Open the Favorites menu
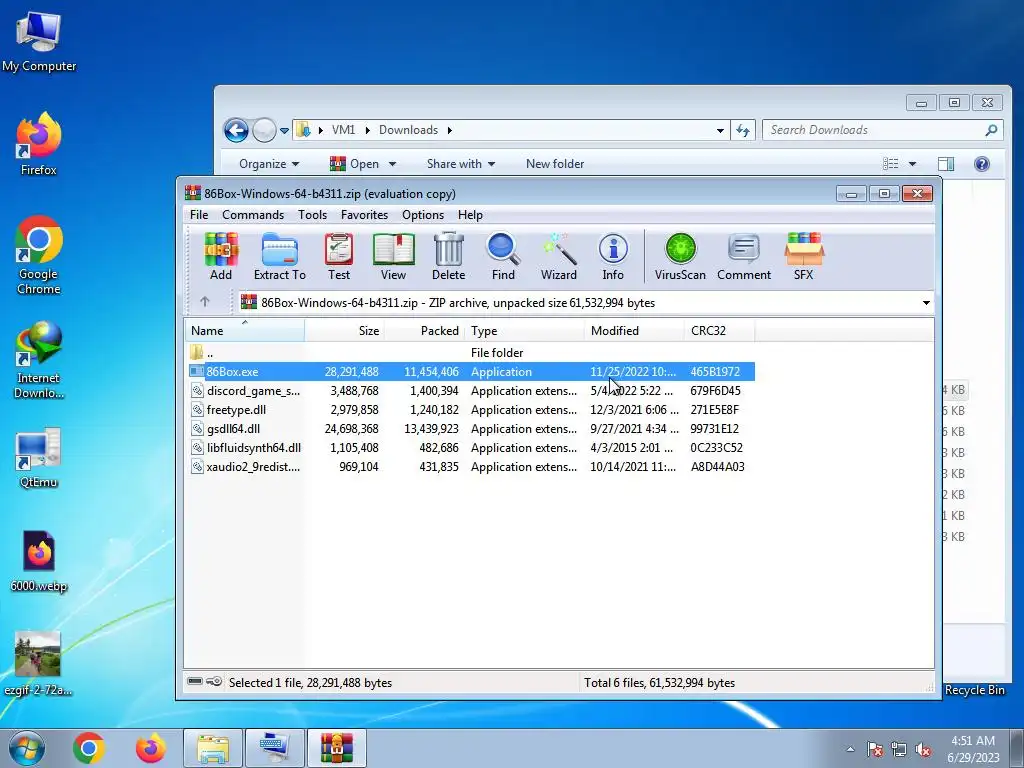This screenshot has height=768, width=1024. [364, 215]
